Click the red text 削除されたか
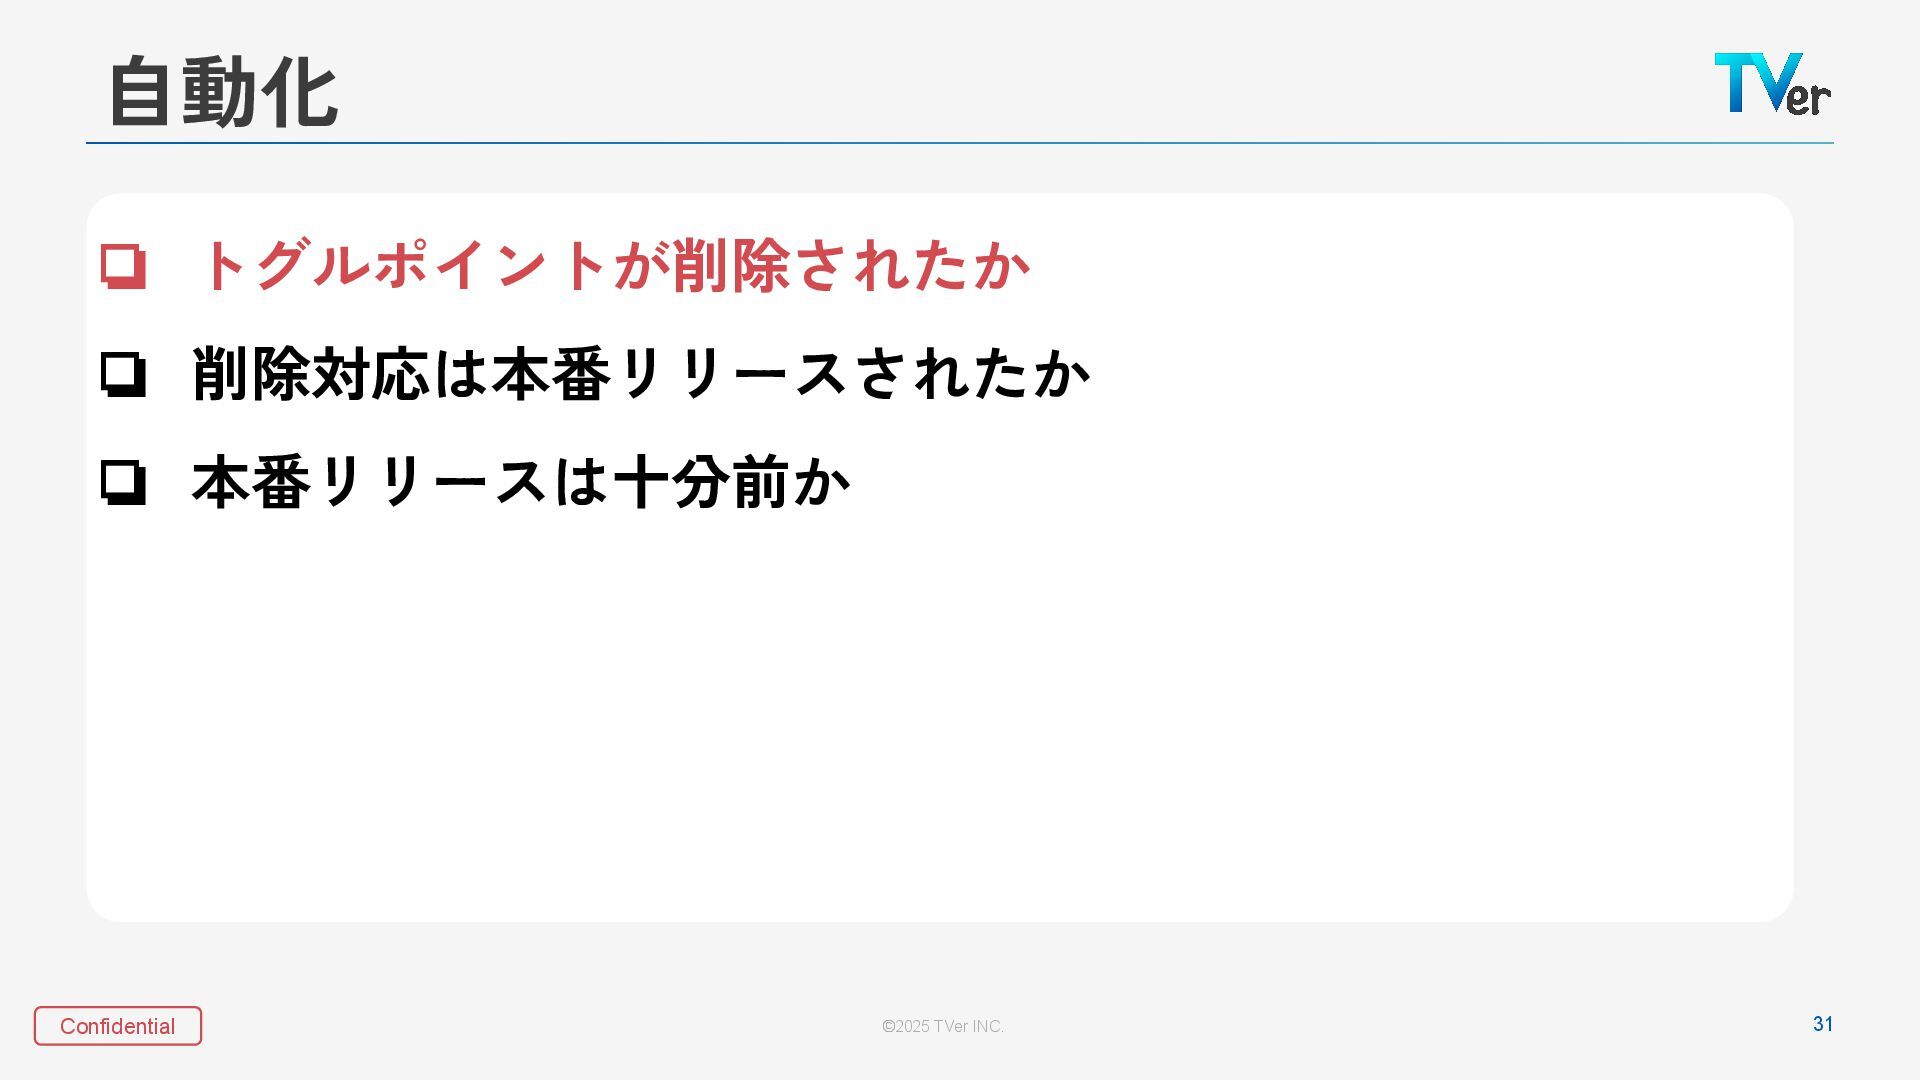 tap(850, 266)
